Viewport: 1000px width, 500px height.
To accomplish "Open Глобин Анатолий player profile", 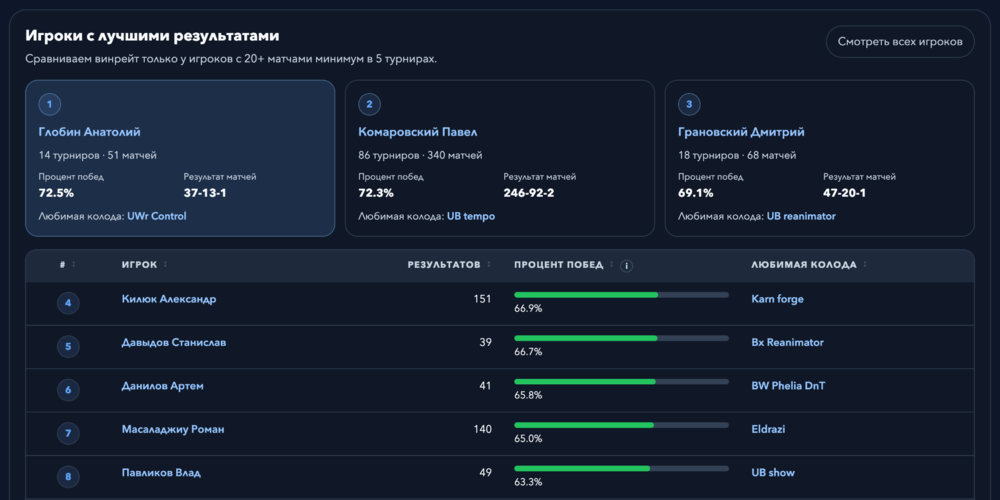I will pyautogui.click(x=89, y=132).
